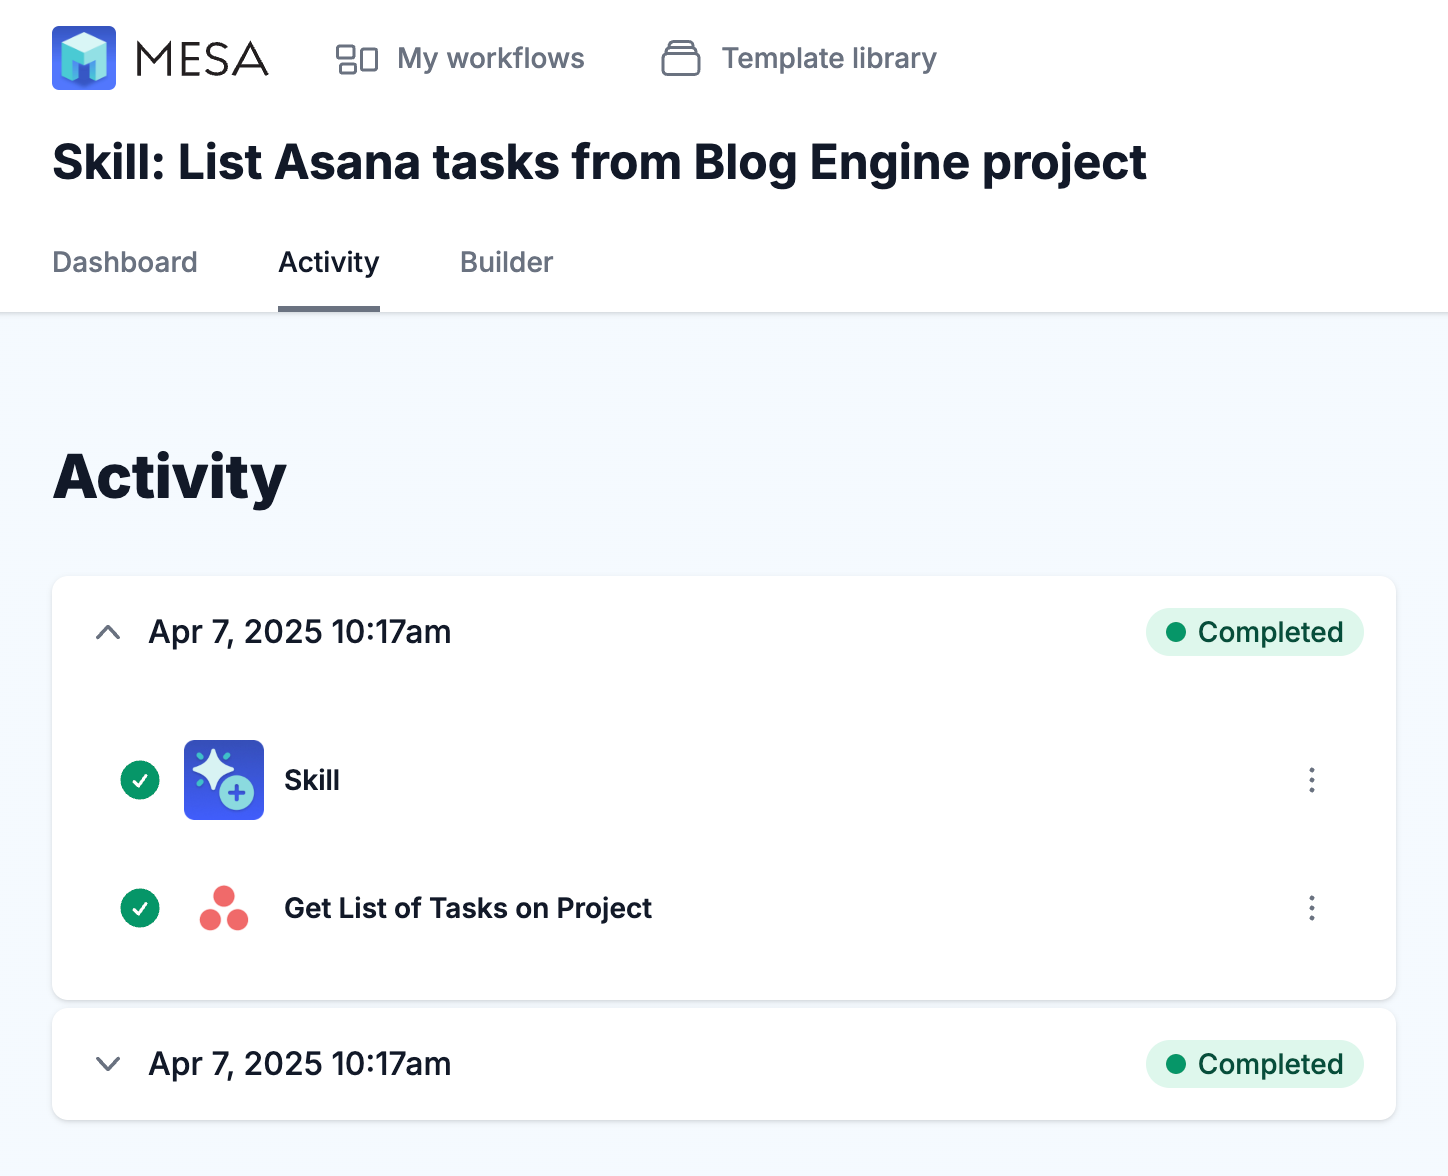
Task: Open the Template library link
Action: click(x=829, y=59)
